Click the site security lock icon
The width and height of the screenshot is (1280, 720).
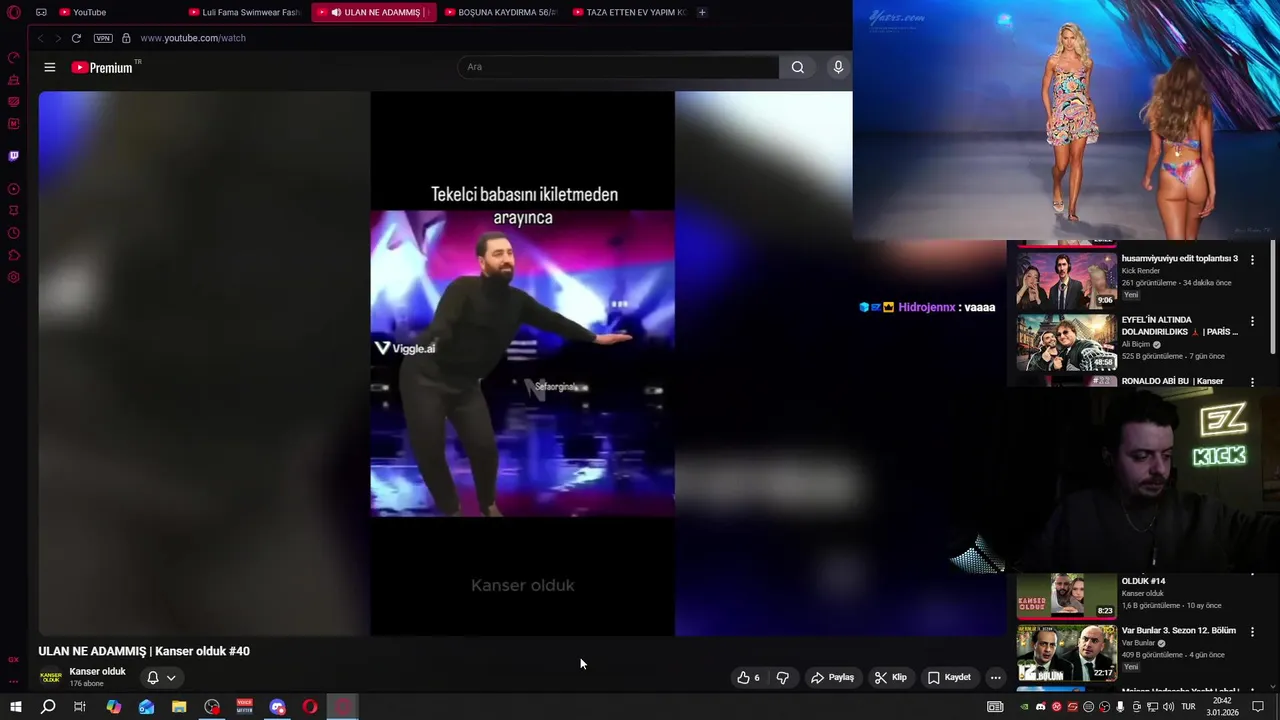click(x=126, y=38)
